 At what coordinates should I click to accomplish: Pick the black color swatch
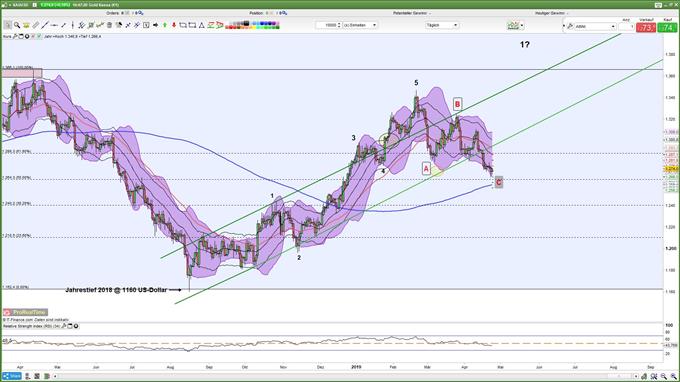pyautogui.click(x=246, y=23)
